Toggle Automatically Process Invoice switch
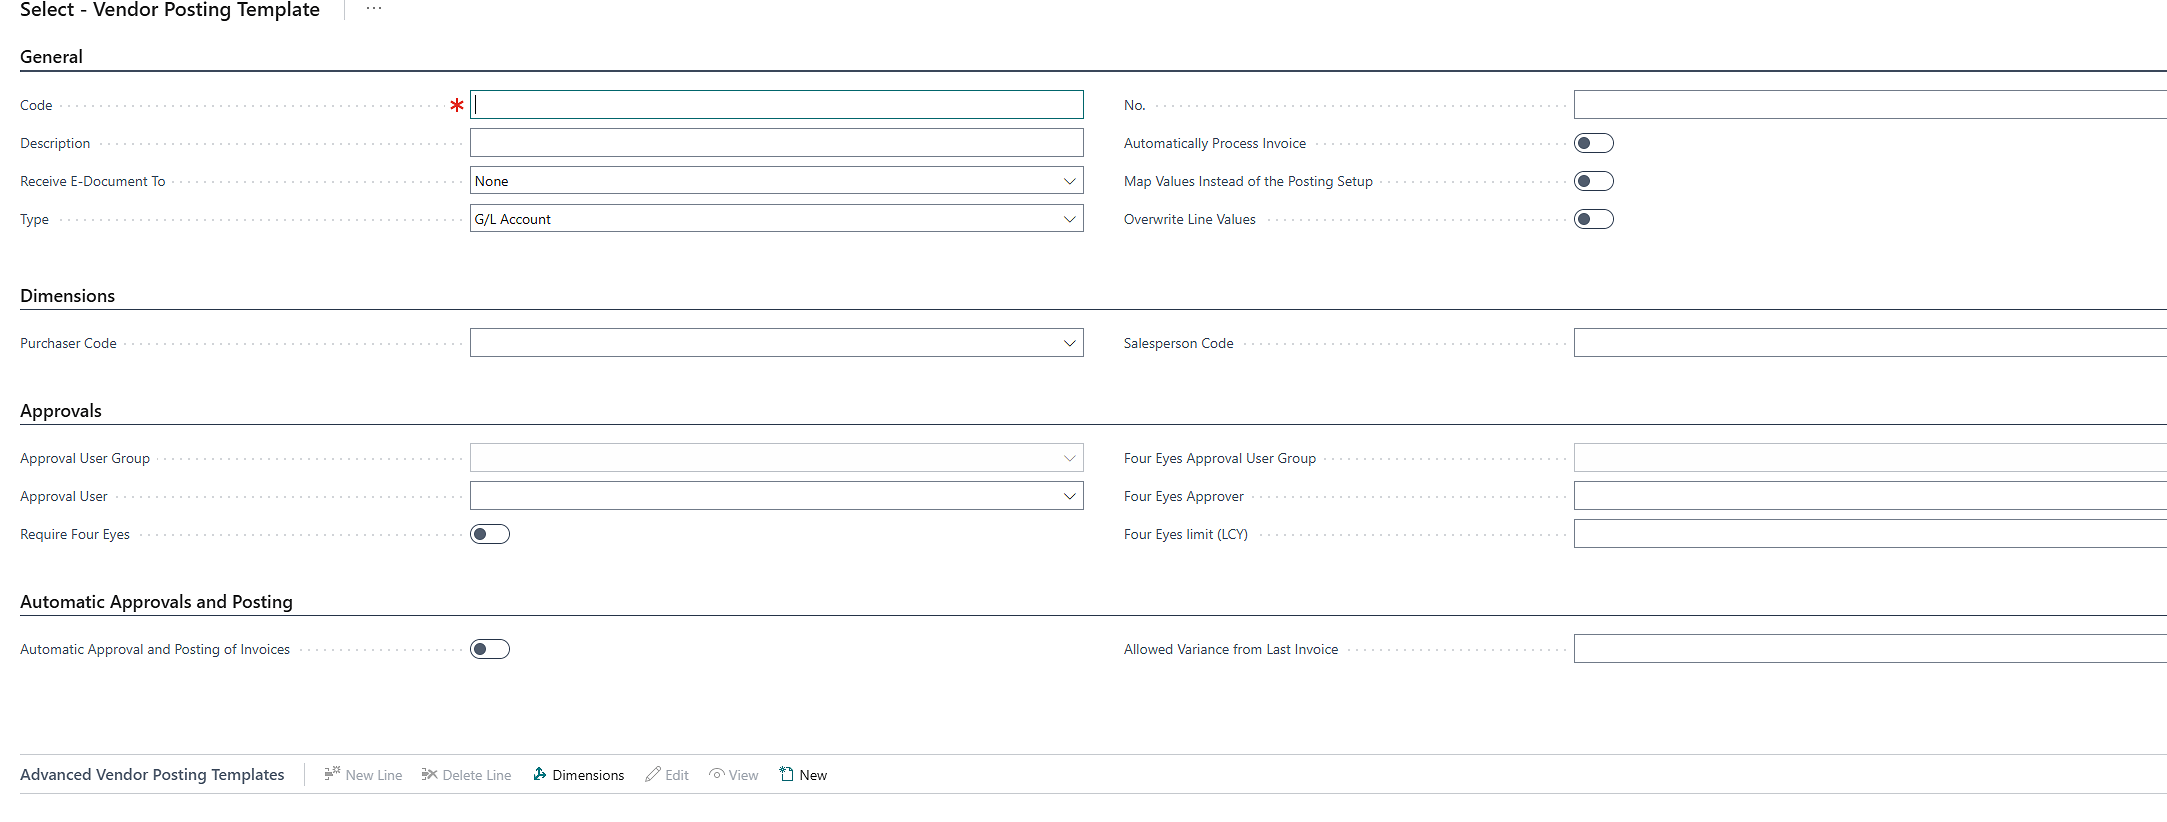This screenshot has height=822, width=2167. click(1594, 143)
